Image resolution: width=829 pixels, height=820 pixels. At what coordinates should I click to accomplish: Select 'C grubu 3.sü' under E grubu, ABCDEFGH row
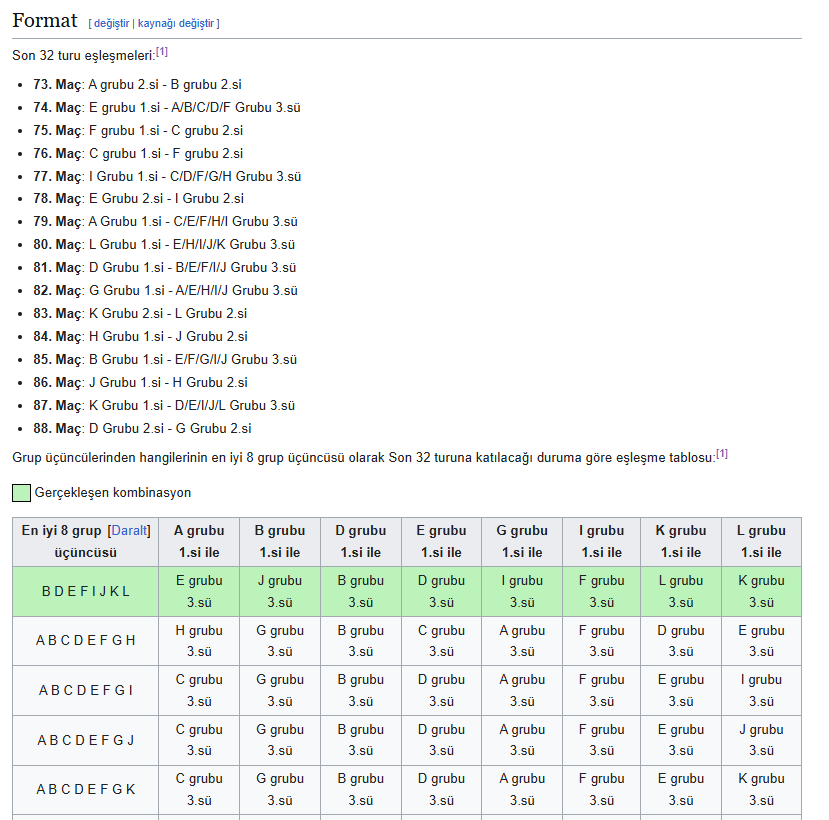pos(441,641)
